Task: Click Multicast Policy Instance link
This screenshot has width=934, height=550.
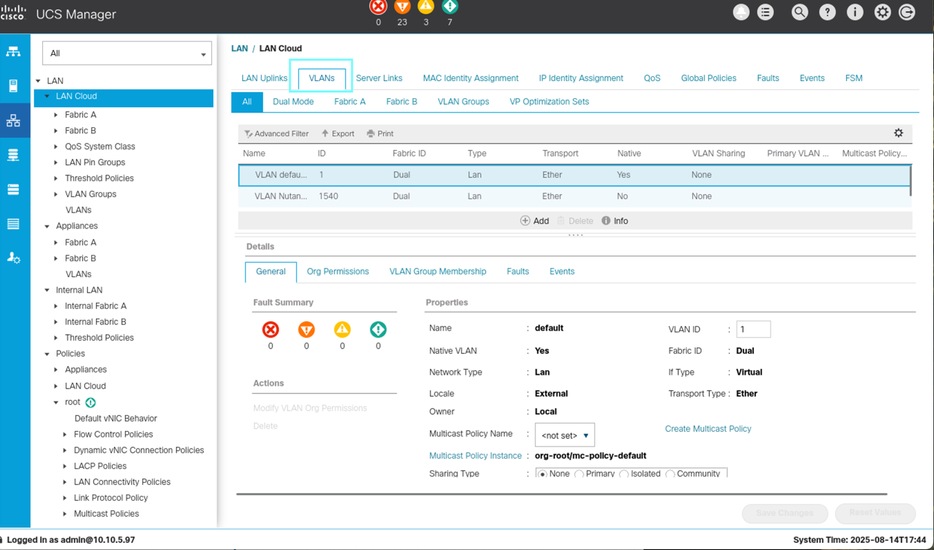Action: (x=475, y=455)
